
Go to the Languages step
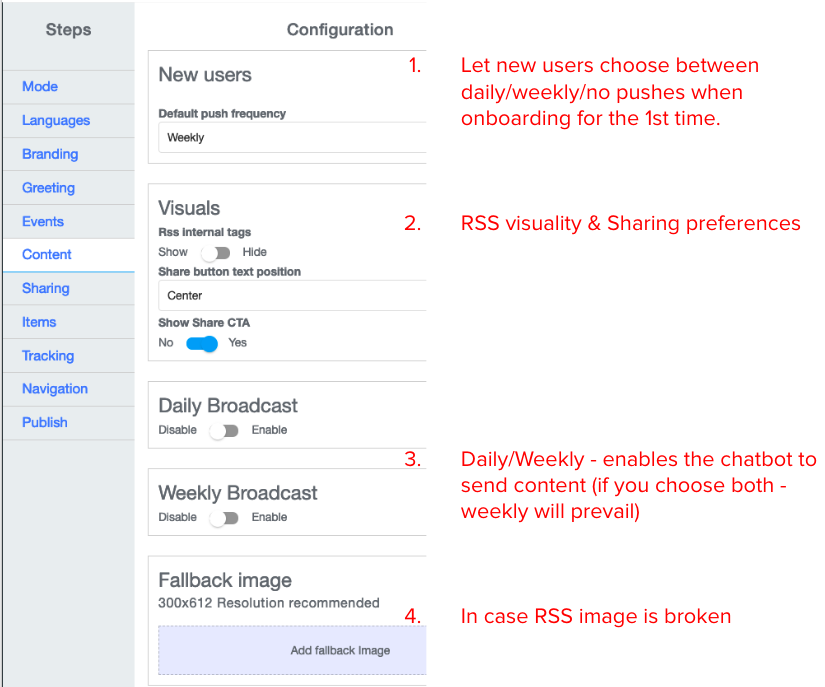56,121
